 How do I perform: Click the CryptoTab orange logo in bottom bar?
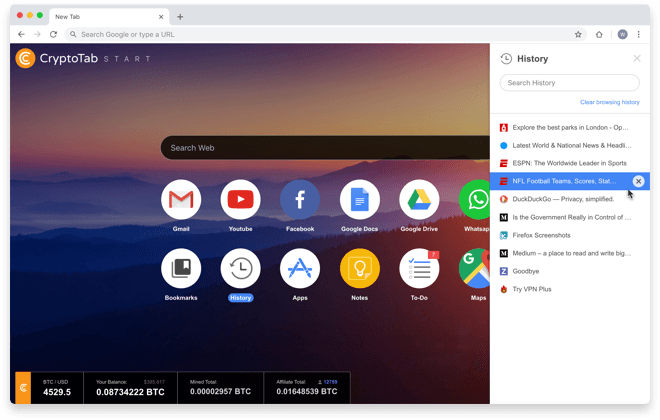click(22, 388)
